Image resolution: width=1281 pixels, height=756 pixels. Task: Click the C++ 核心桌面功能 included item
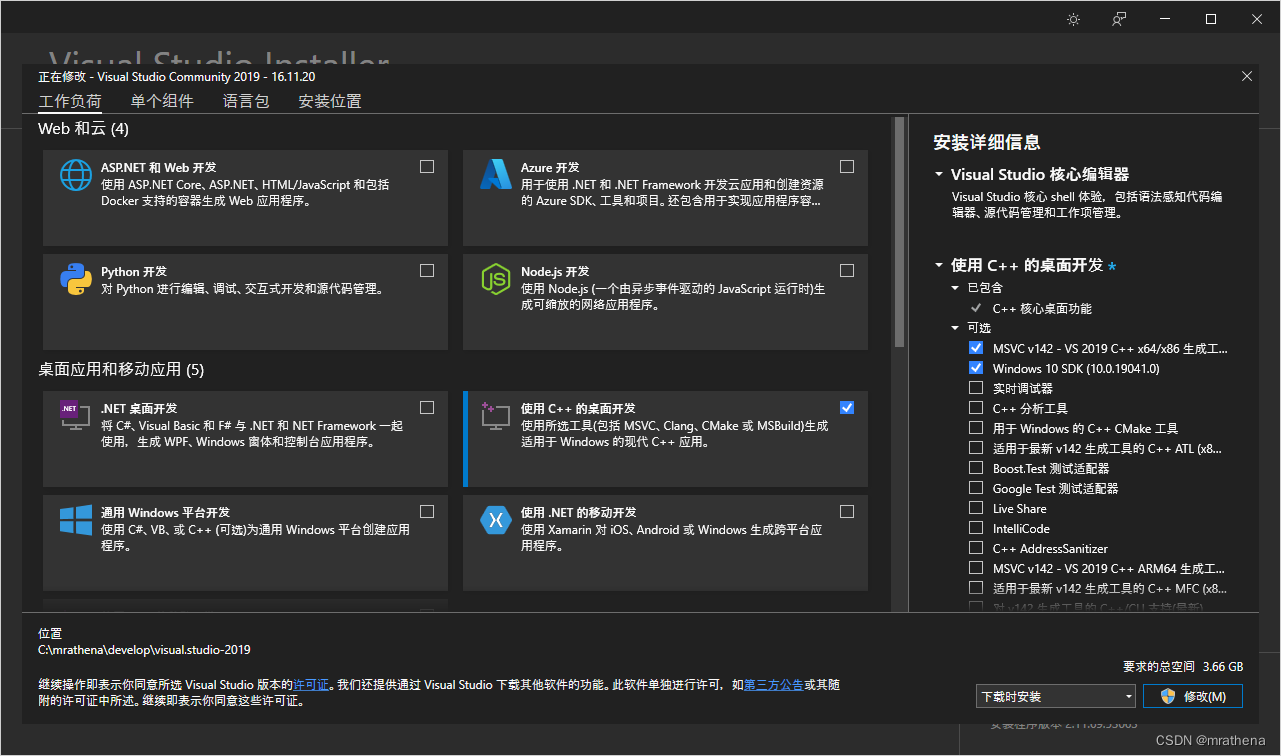(x=1042, y=309)
